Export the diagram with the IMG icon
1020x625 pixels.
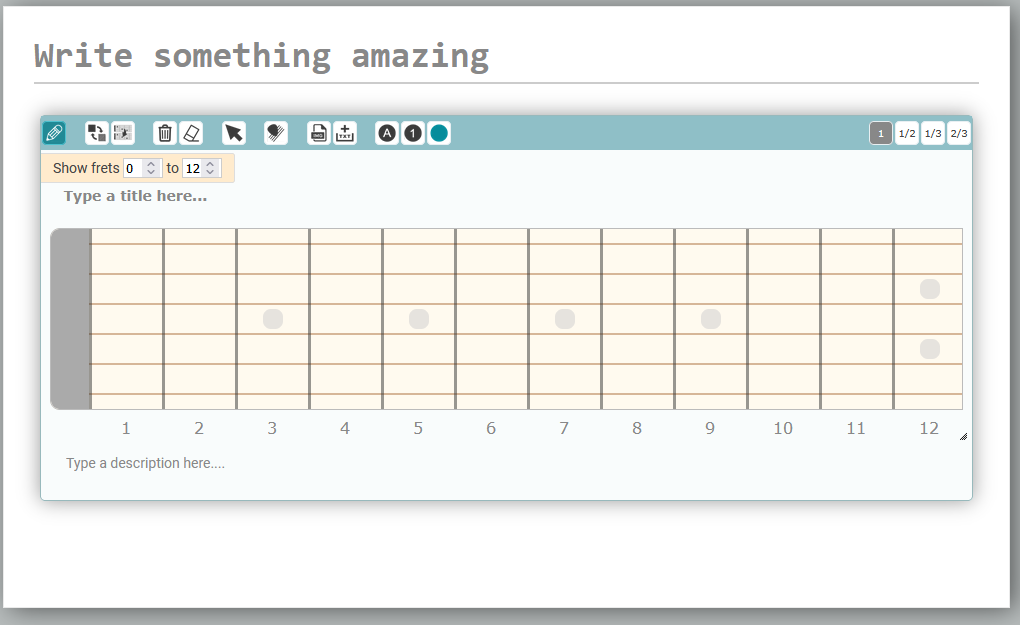318,132
